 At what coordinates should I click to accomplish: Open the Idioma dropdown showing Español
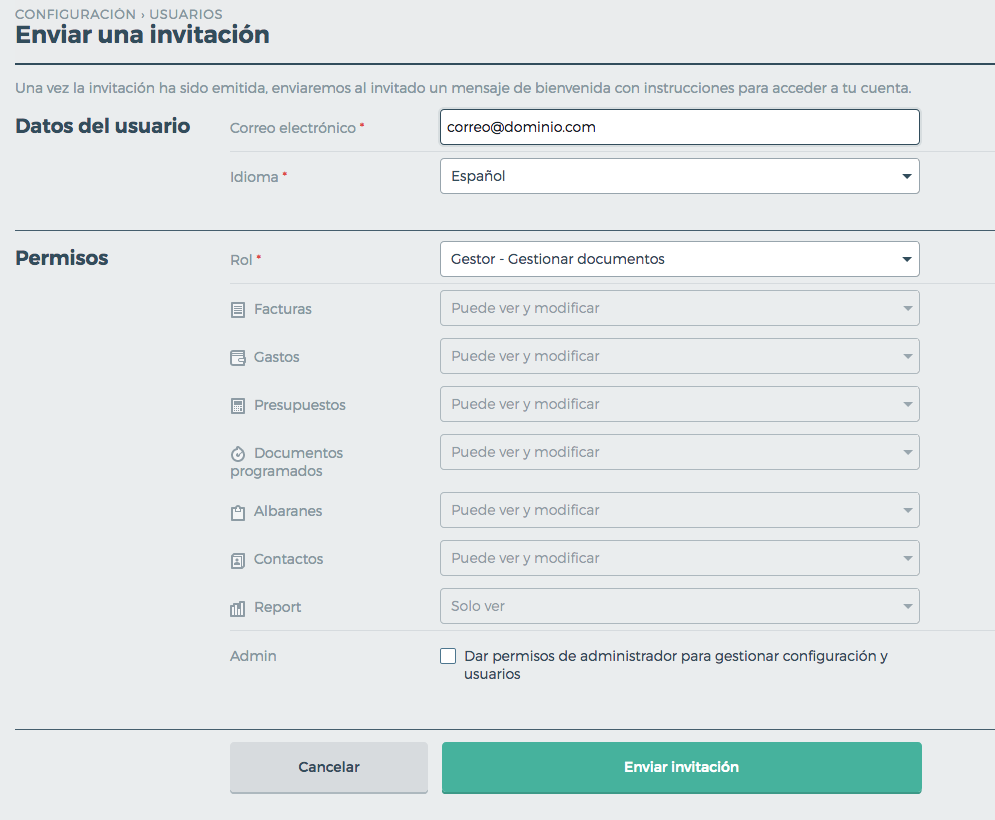(680, 176)
